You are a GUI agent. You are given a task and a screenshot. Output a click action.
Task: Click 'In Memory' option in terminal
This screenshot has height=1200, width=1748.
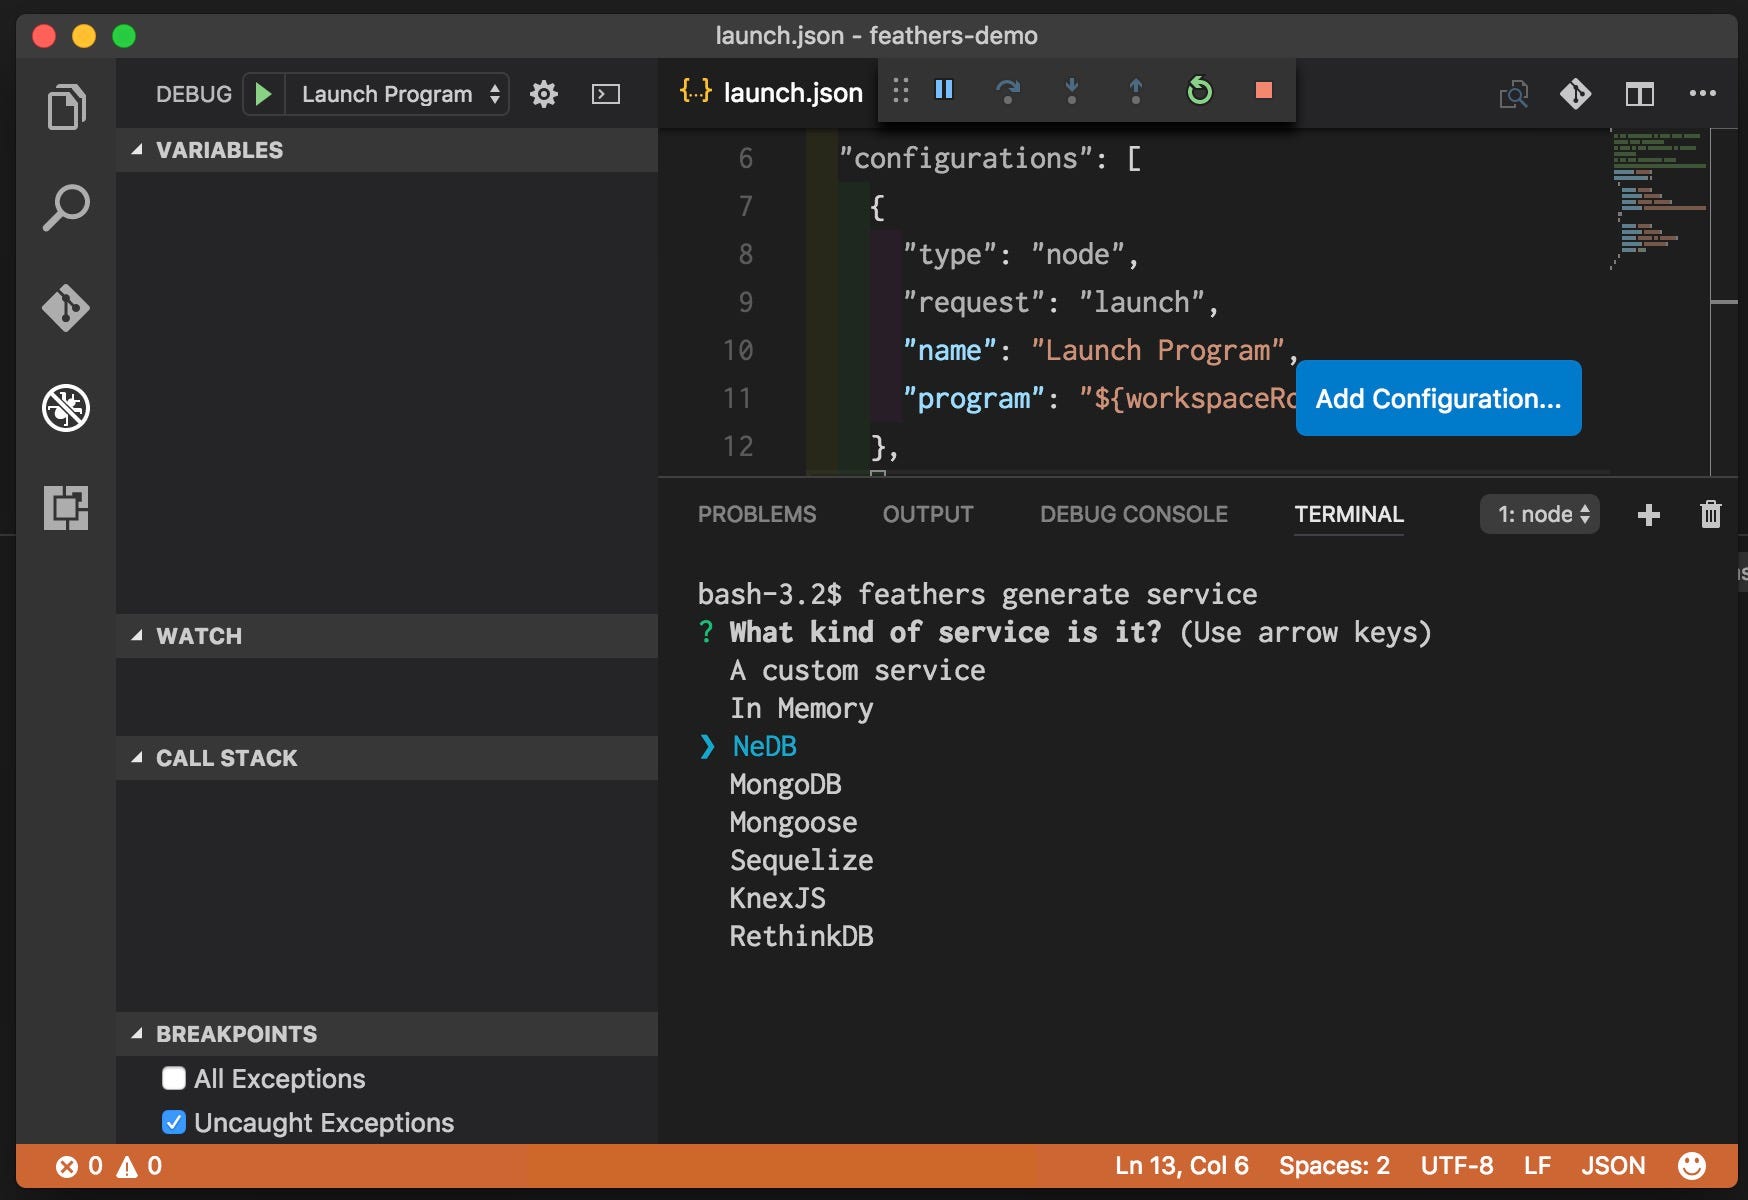click(x=801, y=708)
